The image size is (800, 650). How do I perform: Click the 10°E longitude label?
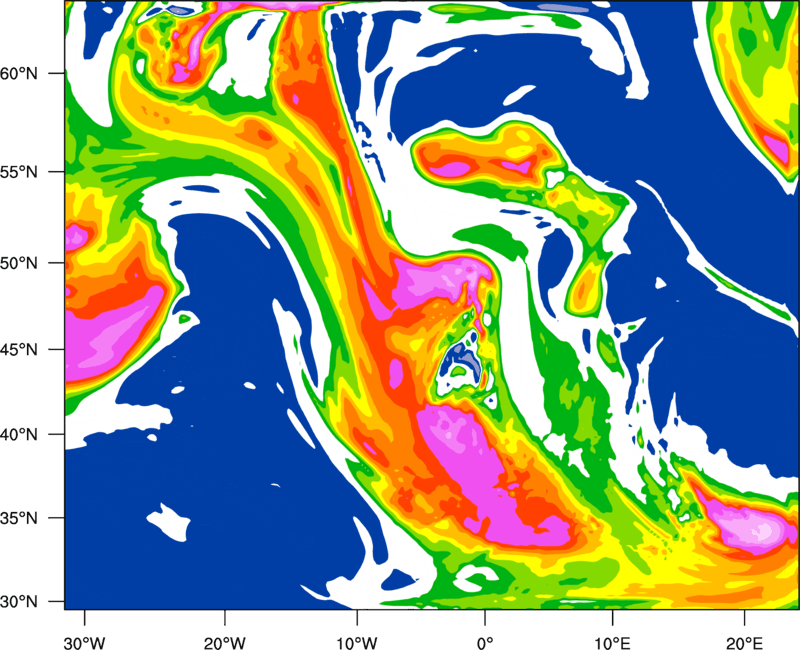coord(612,643)
